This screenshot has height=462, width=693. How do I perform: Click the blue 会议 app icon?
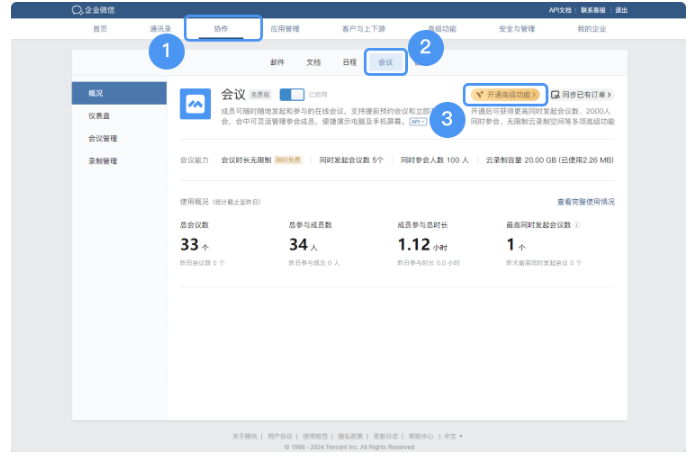pyautogui.click(x=195, y=103)
